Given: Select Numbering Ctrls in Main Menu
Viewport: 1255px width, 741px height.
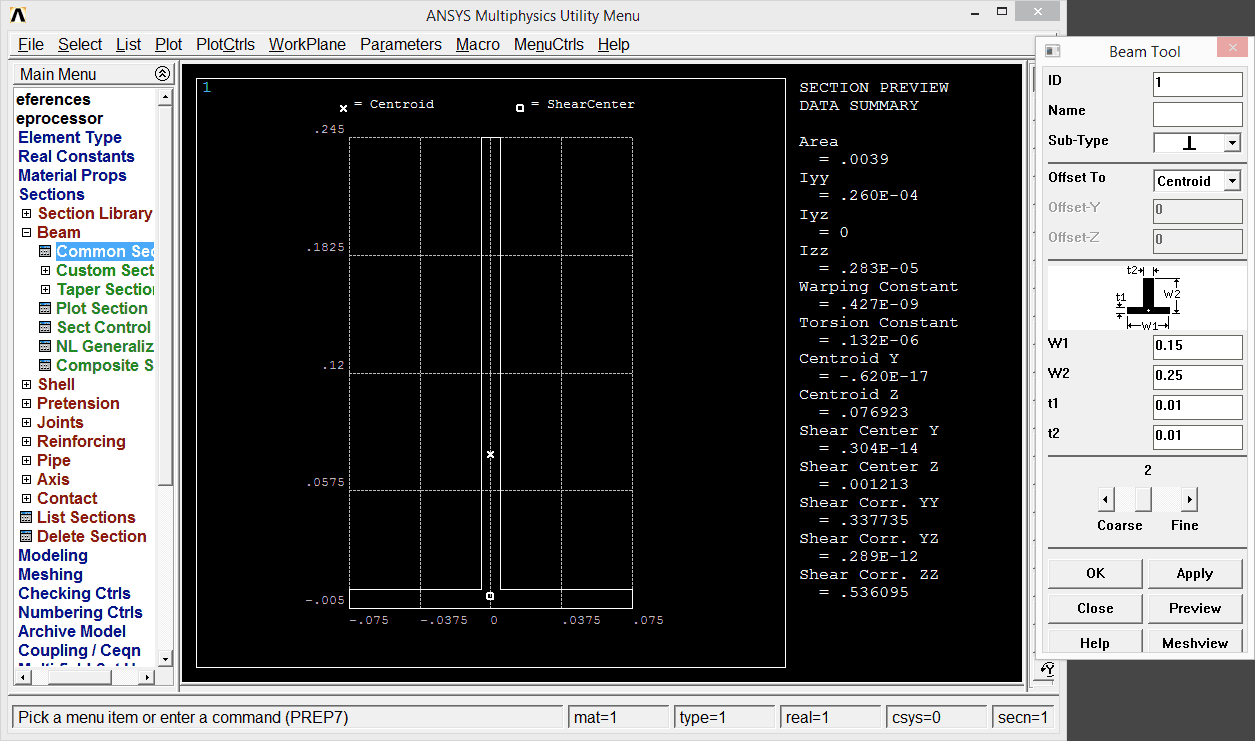Looking at the screenshot, I should point(80,613).
